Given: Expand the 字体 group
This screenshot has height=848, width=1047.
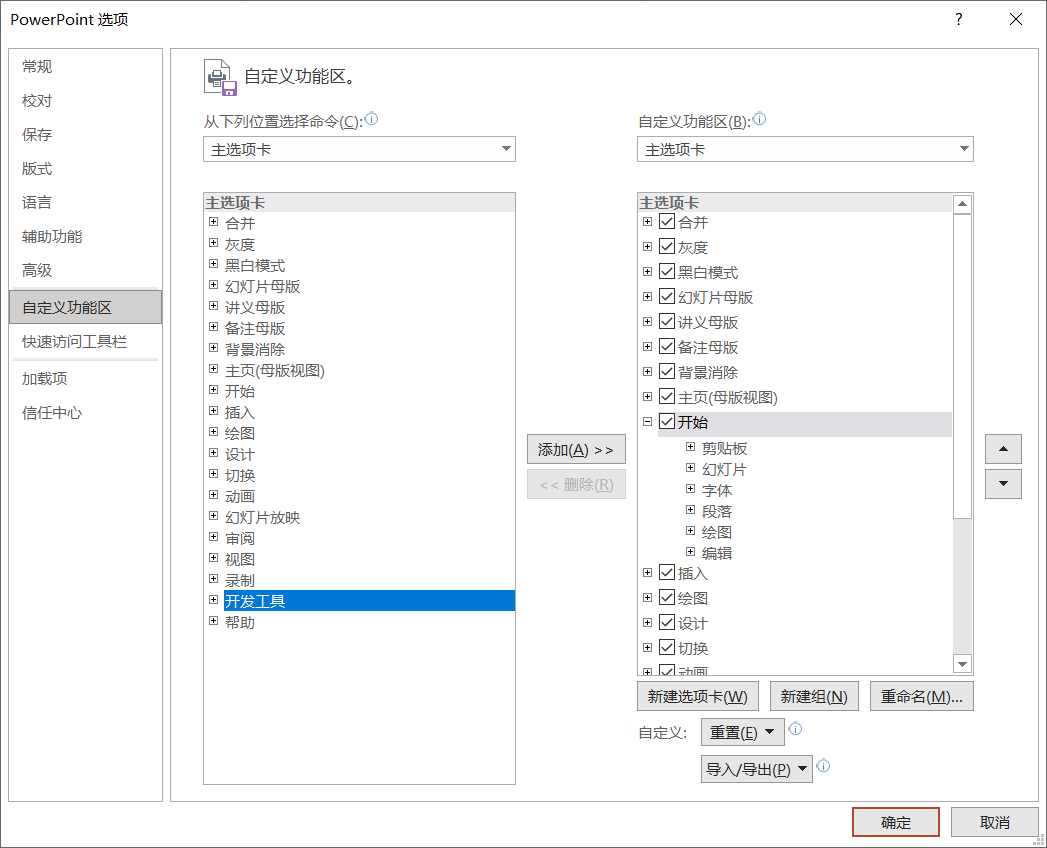Looking at the screenshot, I should 690,489.
